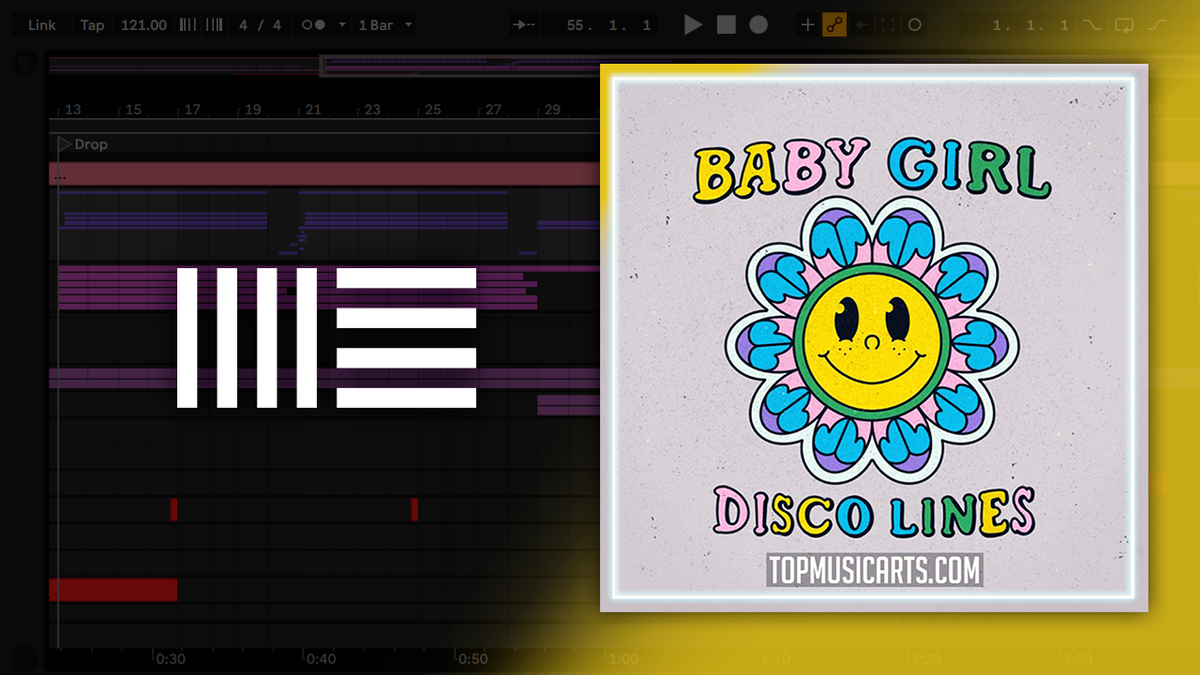Screen dimensions: 1200x675
Task: Click the 121.00 tempo value
Action: point(143,24)
